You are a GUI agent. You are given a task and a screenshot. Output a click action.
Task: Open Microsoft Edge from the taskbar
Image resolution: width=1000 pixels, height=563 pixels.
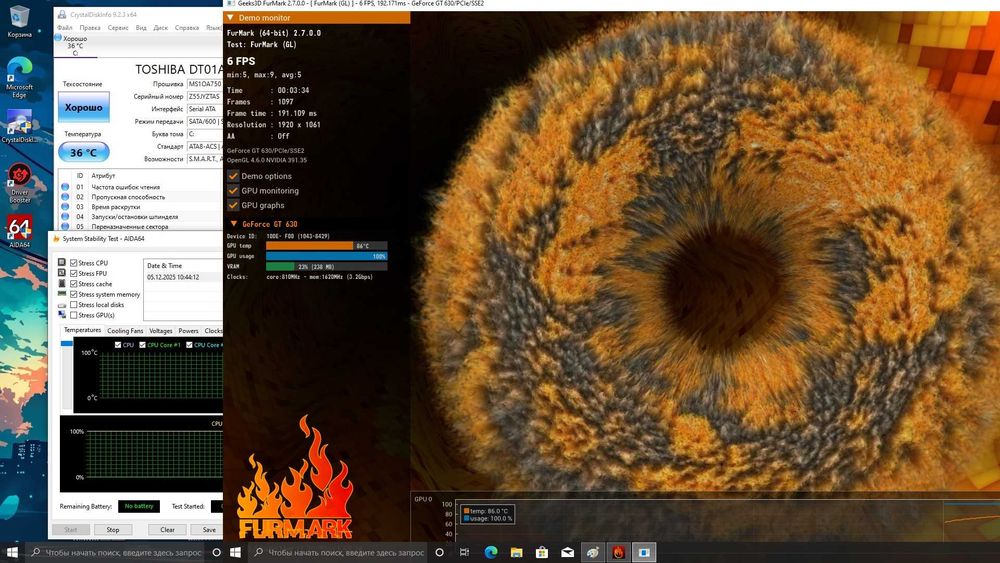click(490, 552)
